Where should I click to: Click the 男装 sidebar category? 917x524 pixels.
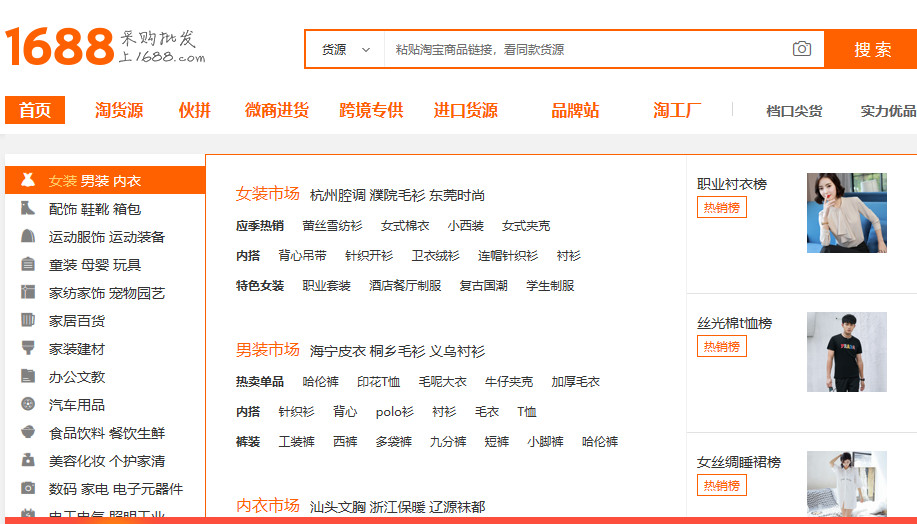[95, 181]
